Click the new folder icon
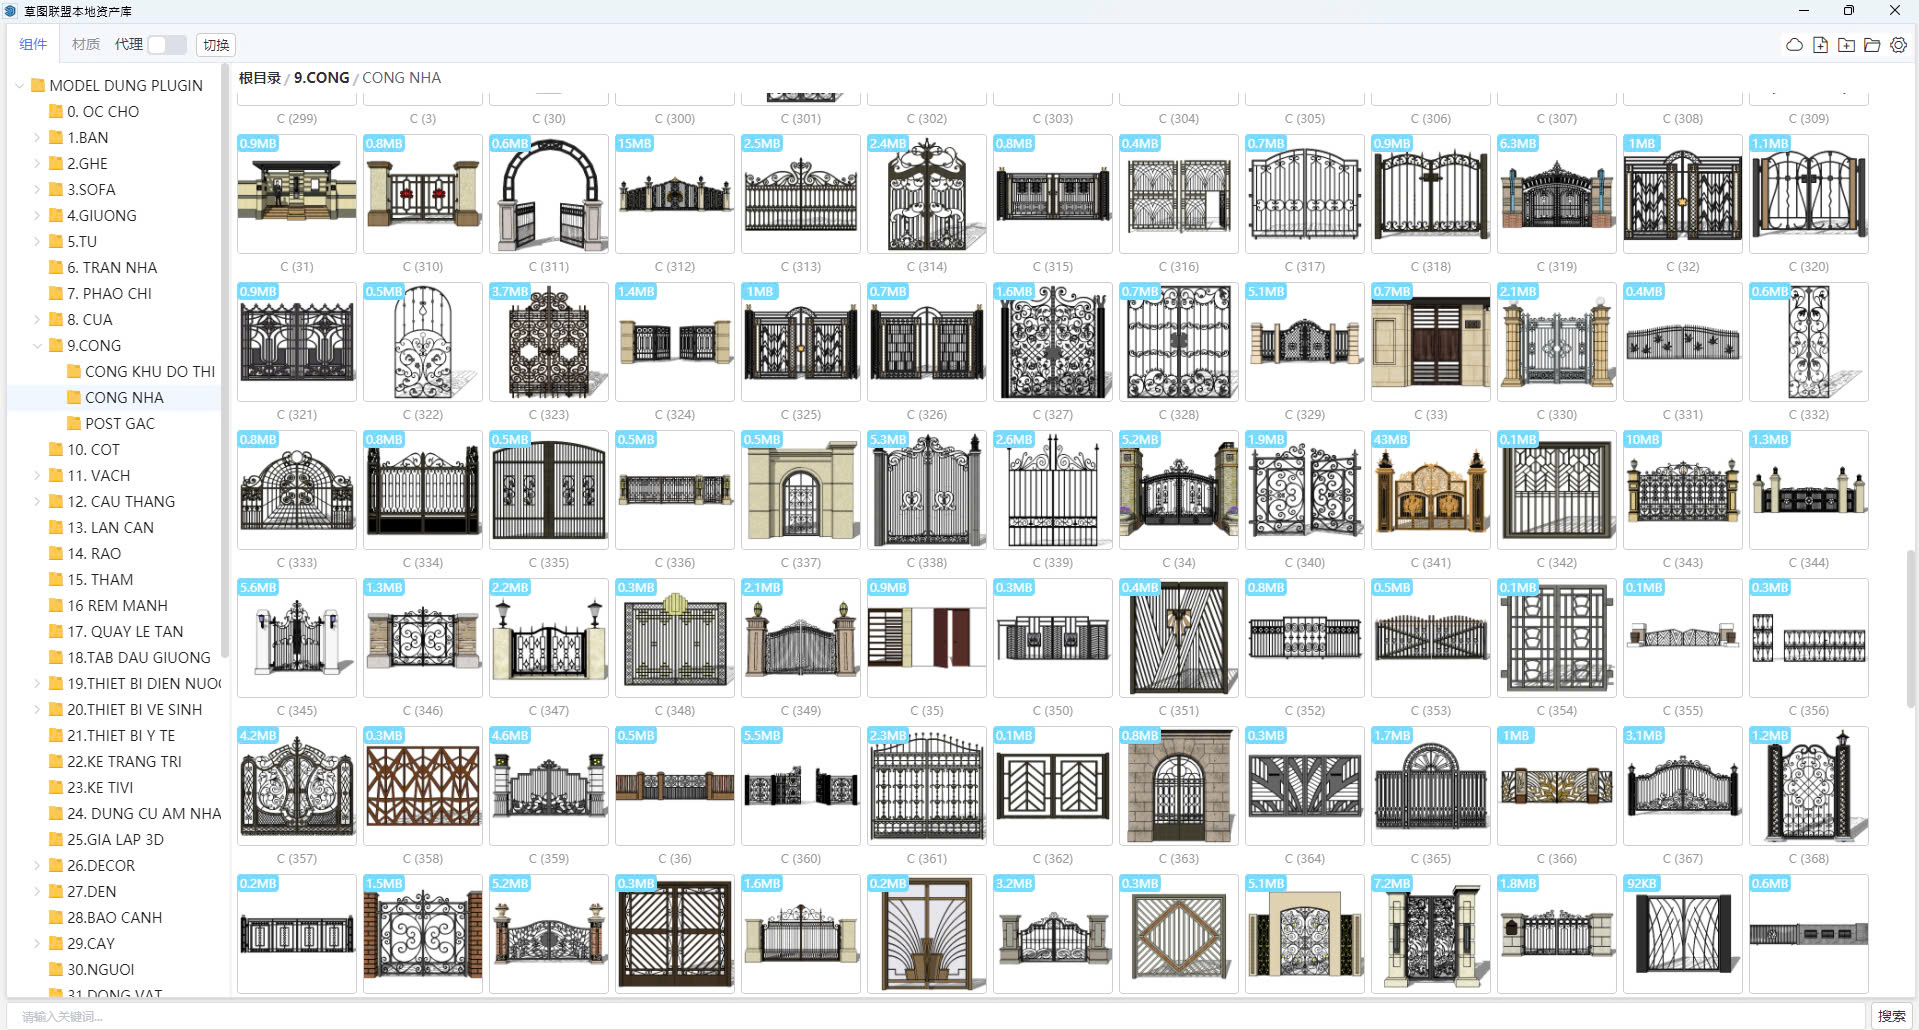The image size is (1919, 1030). coord(1846,45)
